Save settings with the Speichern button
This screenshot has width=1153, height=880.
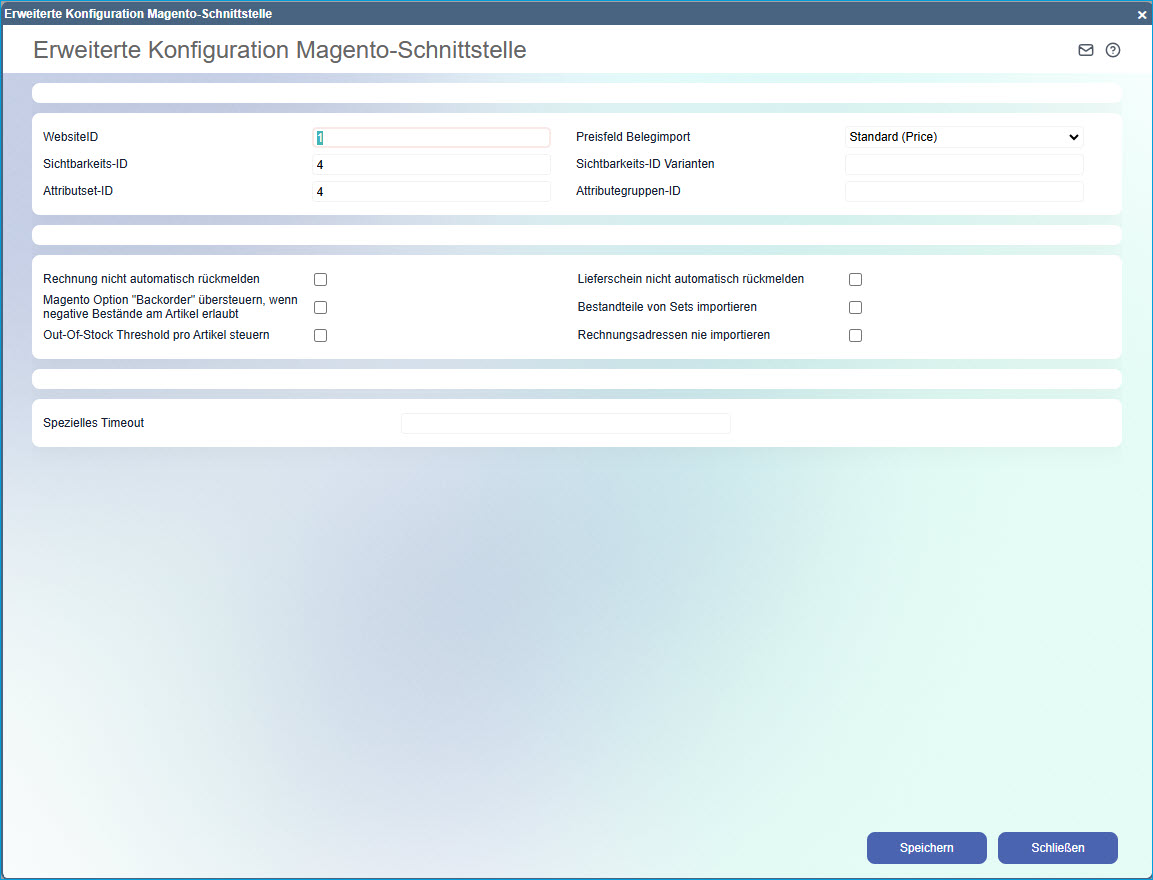[927, 848]
